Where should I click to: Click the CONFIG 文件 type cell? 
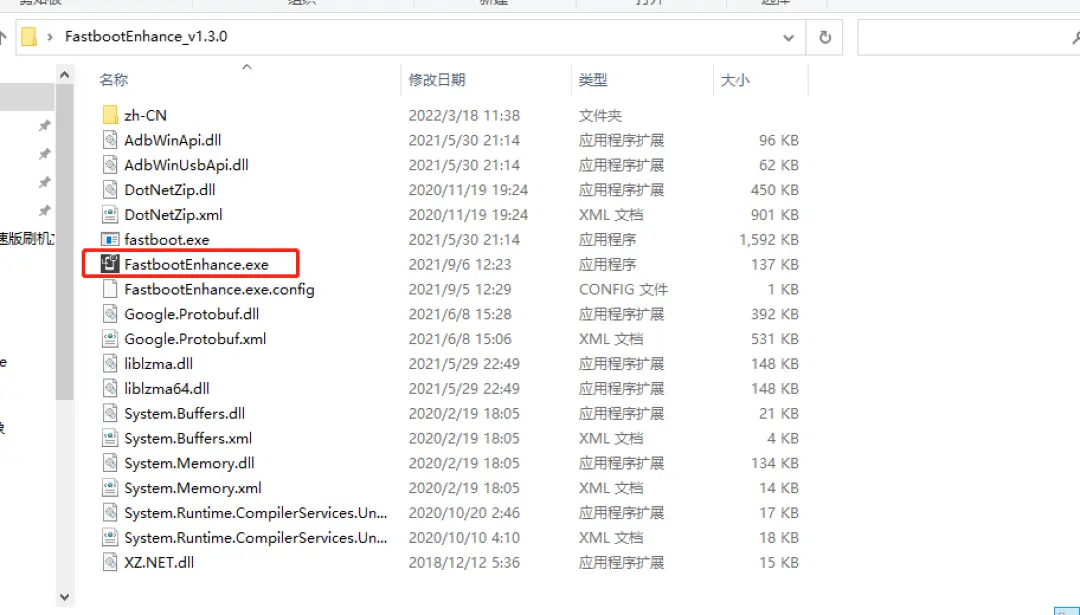623,289
